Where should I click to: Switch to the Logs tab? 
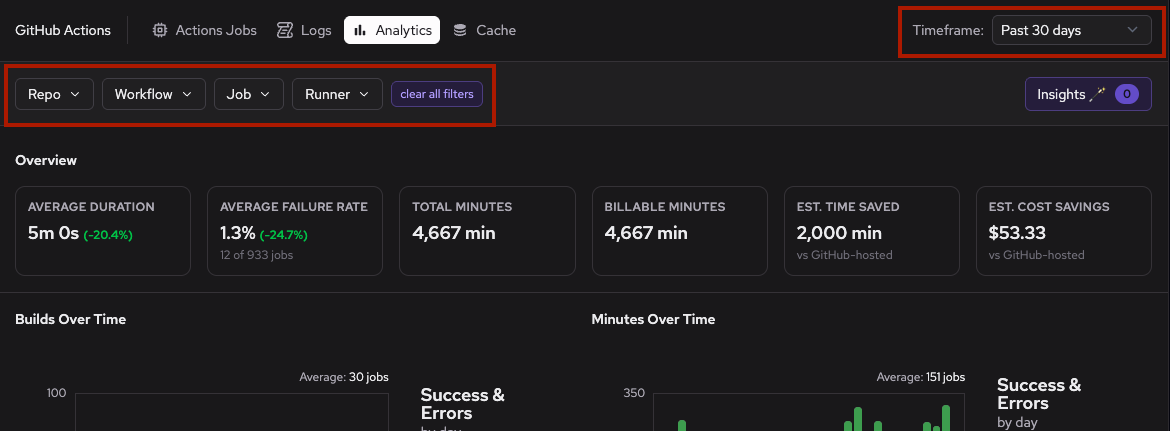point(304,30)
